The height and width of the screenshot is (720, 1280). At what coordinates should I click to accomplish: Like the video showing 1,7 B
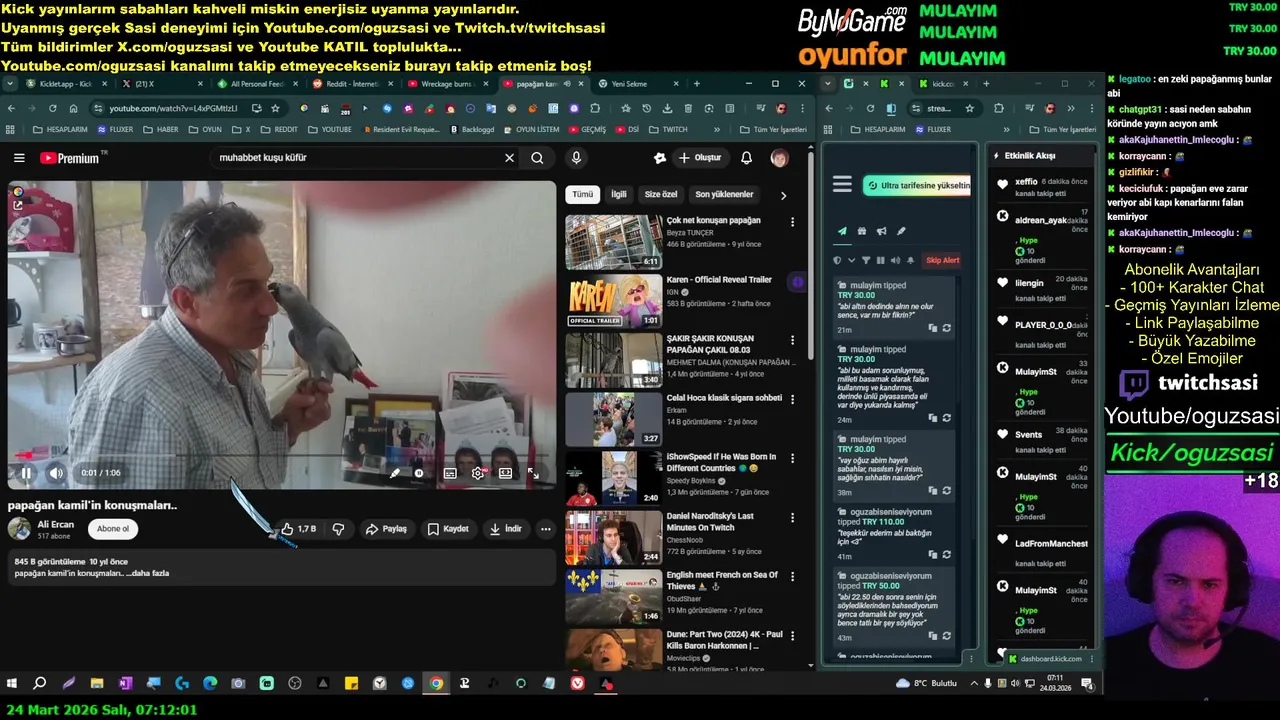(299, 529)
